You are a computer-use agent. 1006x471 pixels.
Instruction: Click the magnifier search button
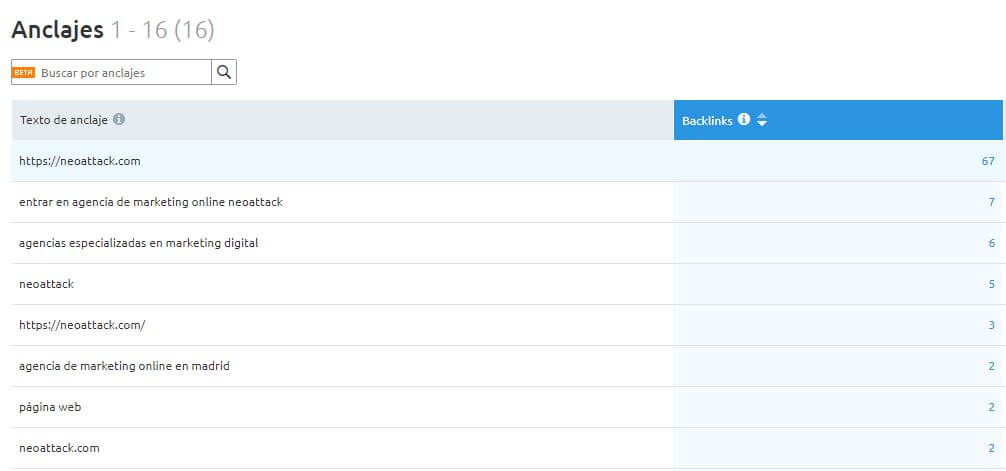(224, 72)
